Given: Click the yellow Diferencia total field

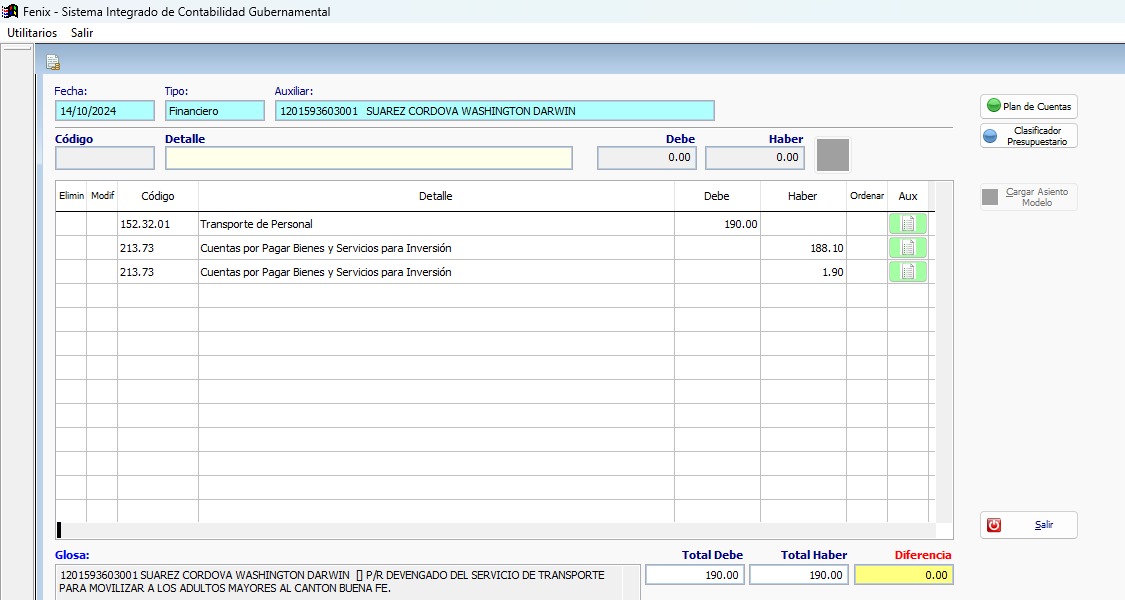Looking at the screenshot, I should point(903,575).
